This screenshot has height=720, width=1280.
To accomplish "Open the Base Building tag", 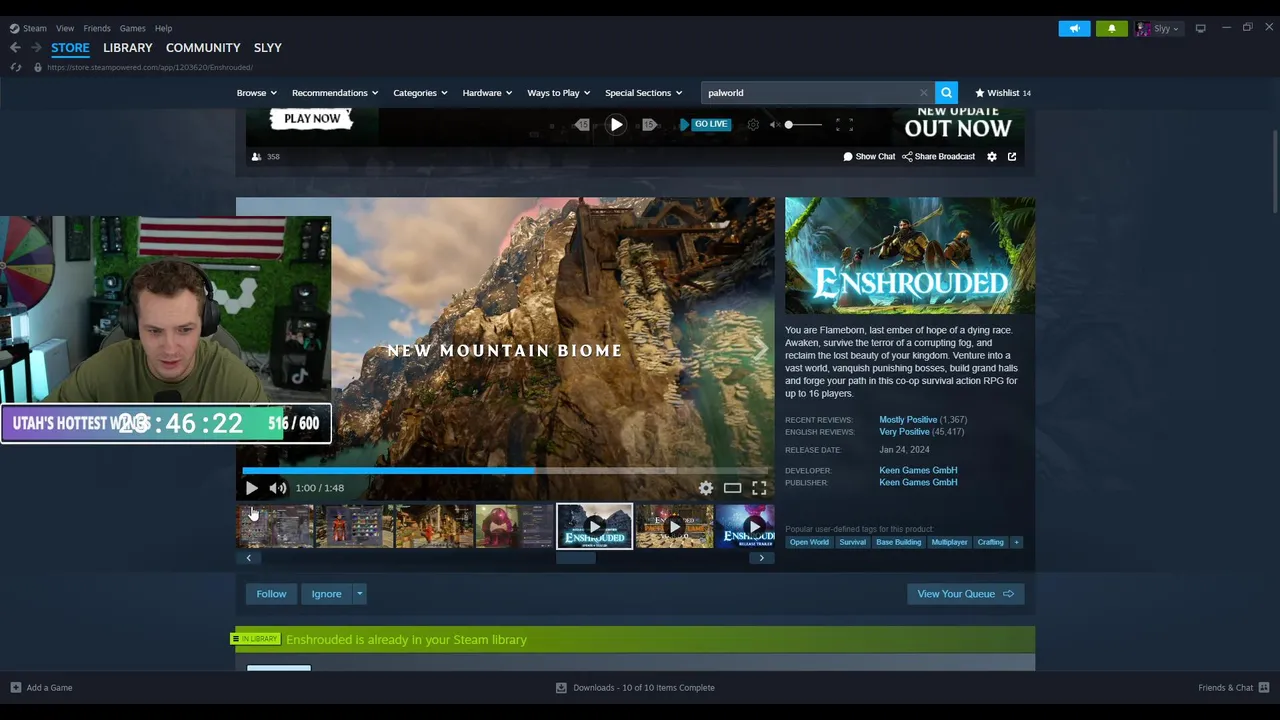I will tap(898, 542).
